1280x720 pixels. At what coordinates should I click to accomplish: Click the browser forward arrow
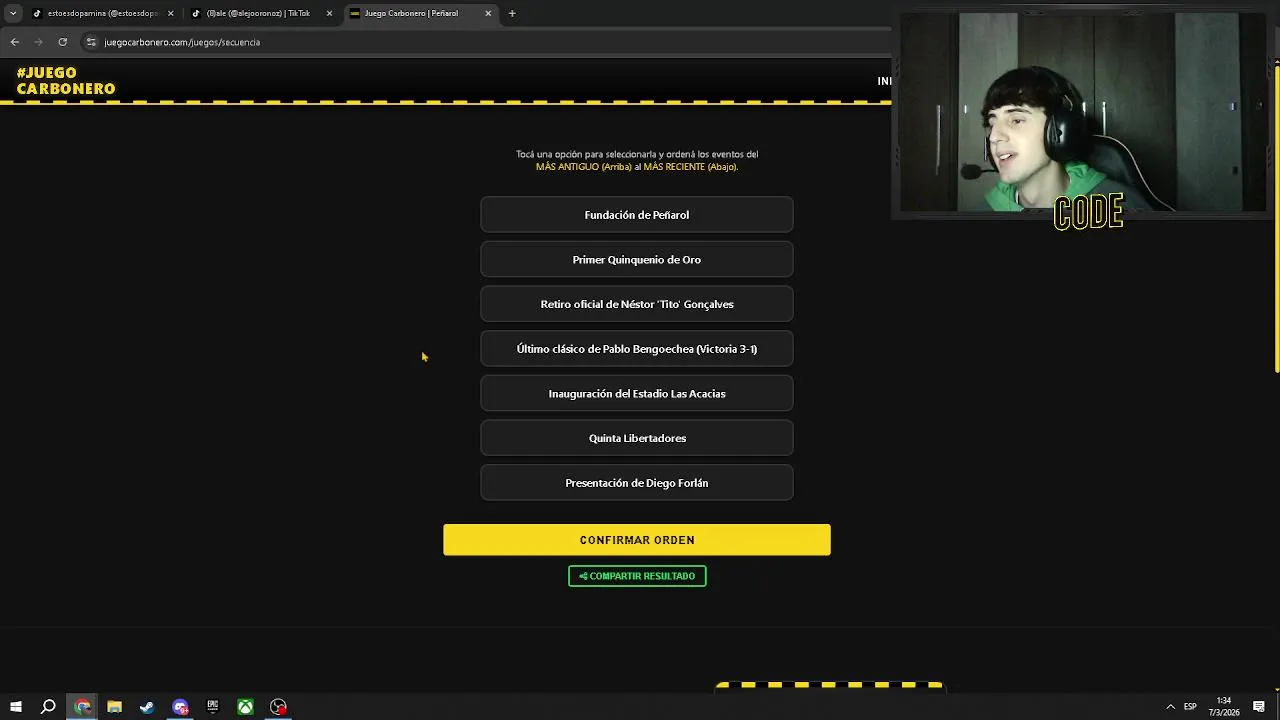[38, 42]
